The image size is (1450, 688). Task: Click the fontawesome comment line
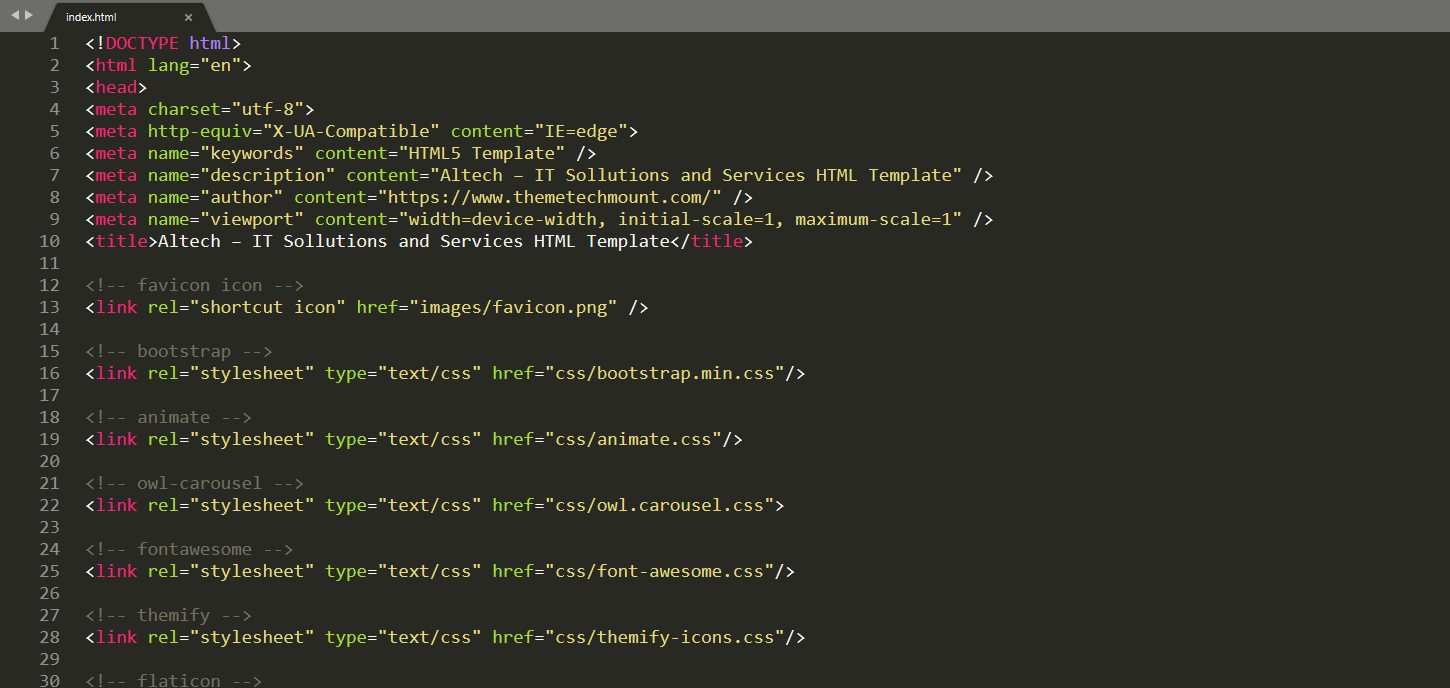coord(189,549)
